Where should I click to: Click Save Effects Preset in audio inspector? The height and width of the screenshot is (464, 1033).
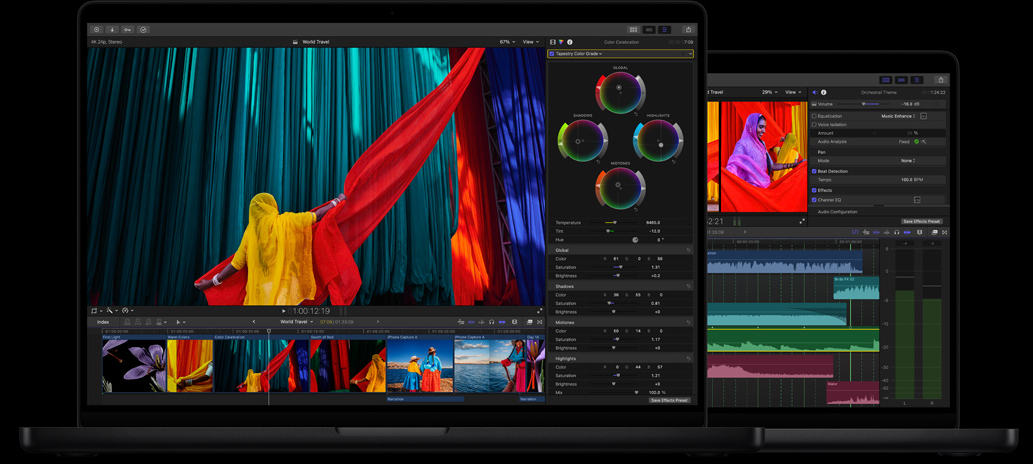(921, 221)
